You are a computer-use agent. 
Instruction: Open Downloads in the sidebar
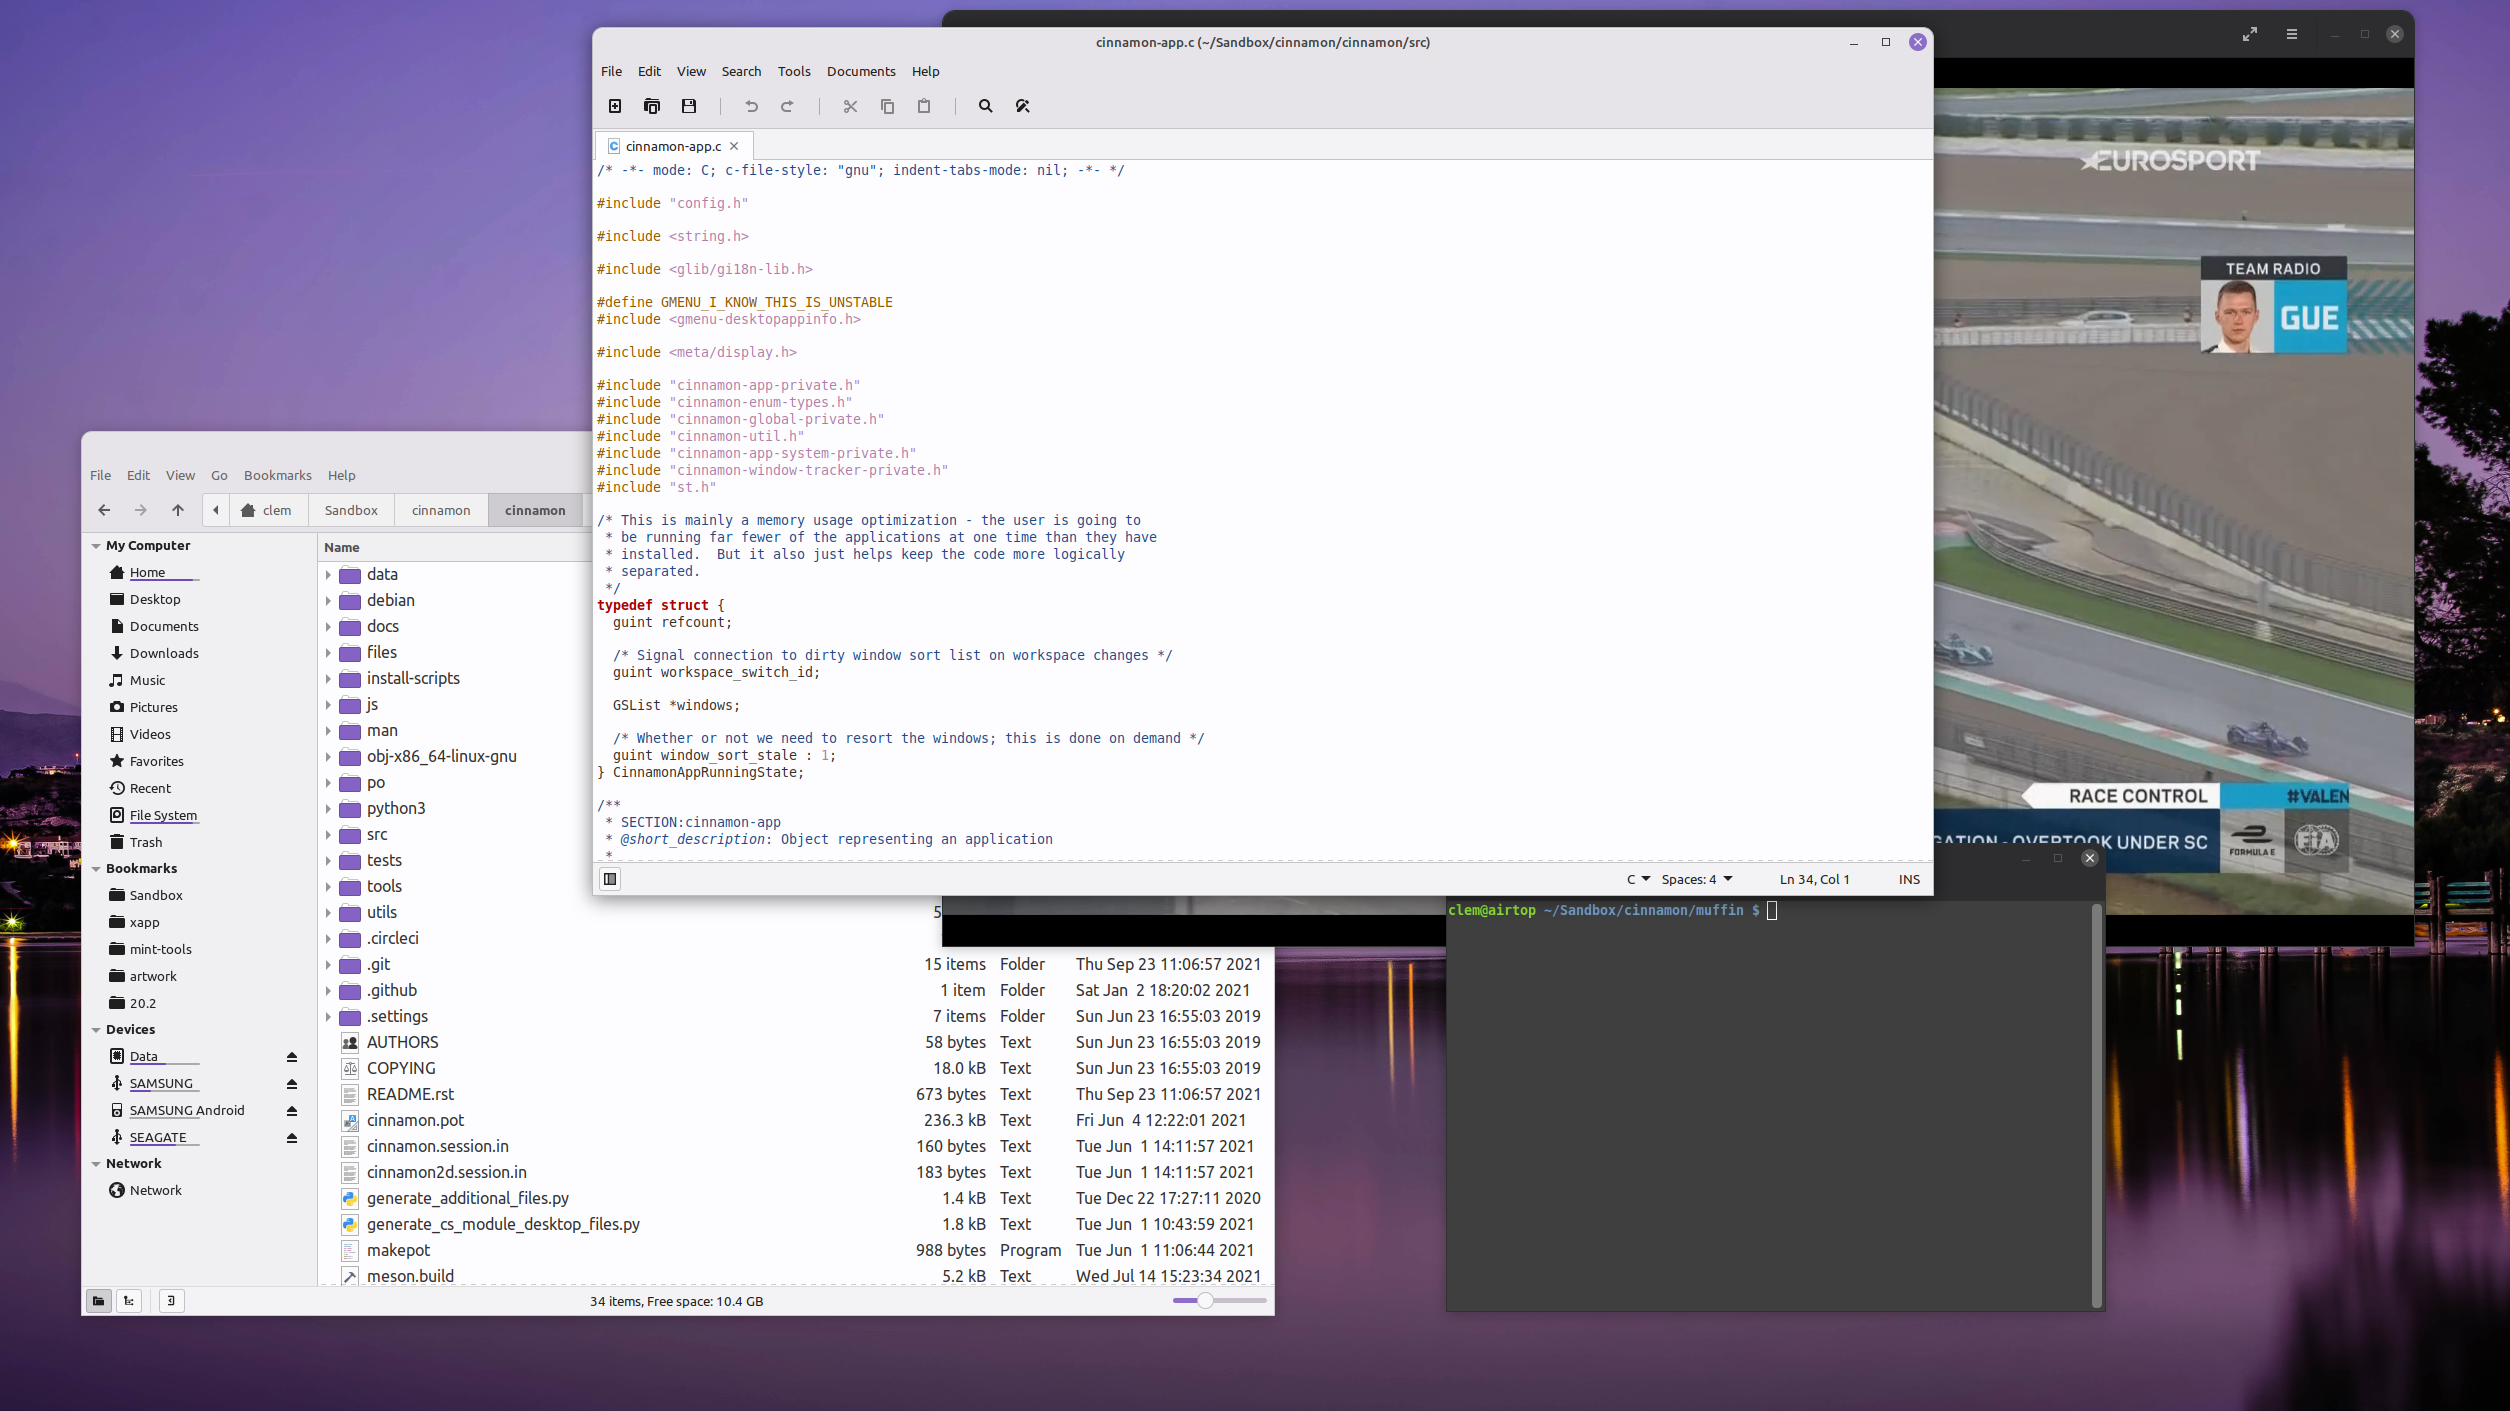point(164,653)
